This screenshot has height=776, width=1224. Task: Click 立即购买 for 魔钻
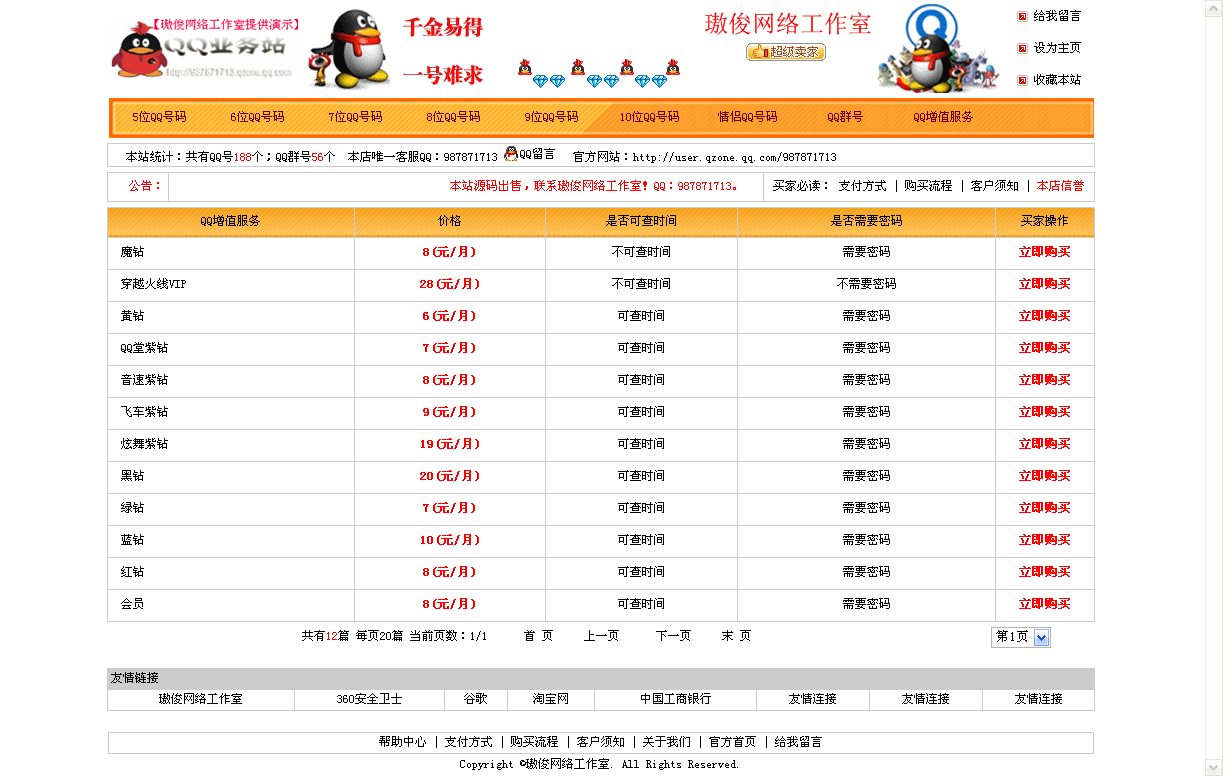[1044, 252]
